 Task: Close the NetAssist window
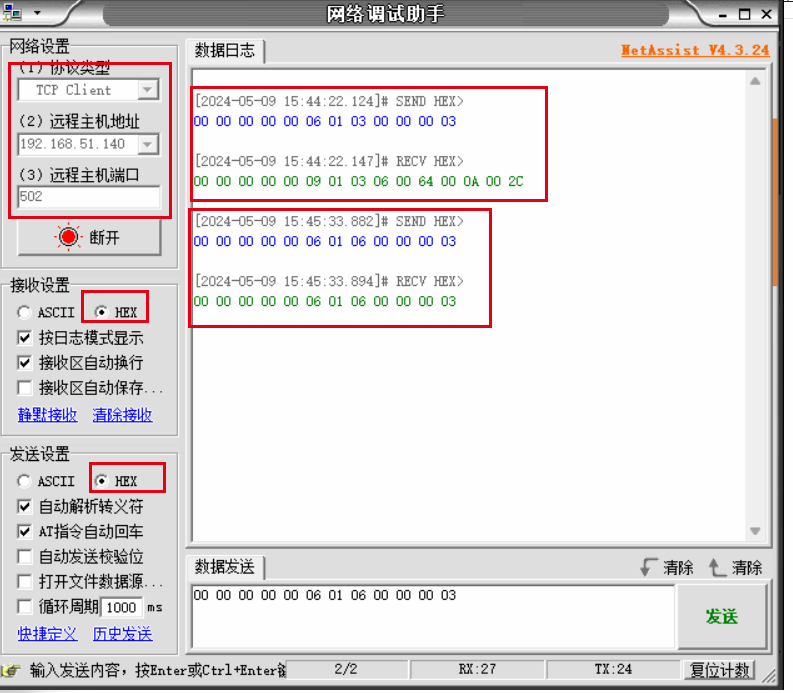tap(767, 14)
